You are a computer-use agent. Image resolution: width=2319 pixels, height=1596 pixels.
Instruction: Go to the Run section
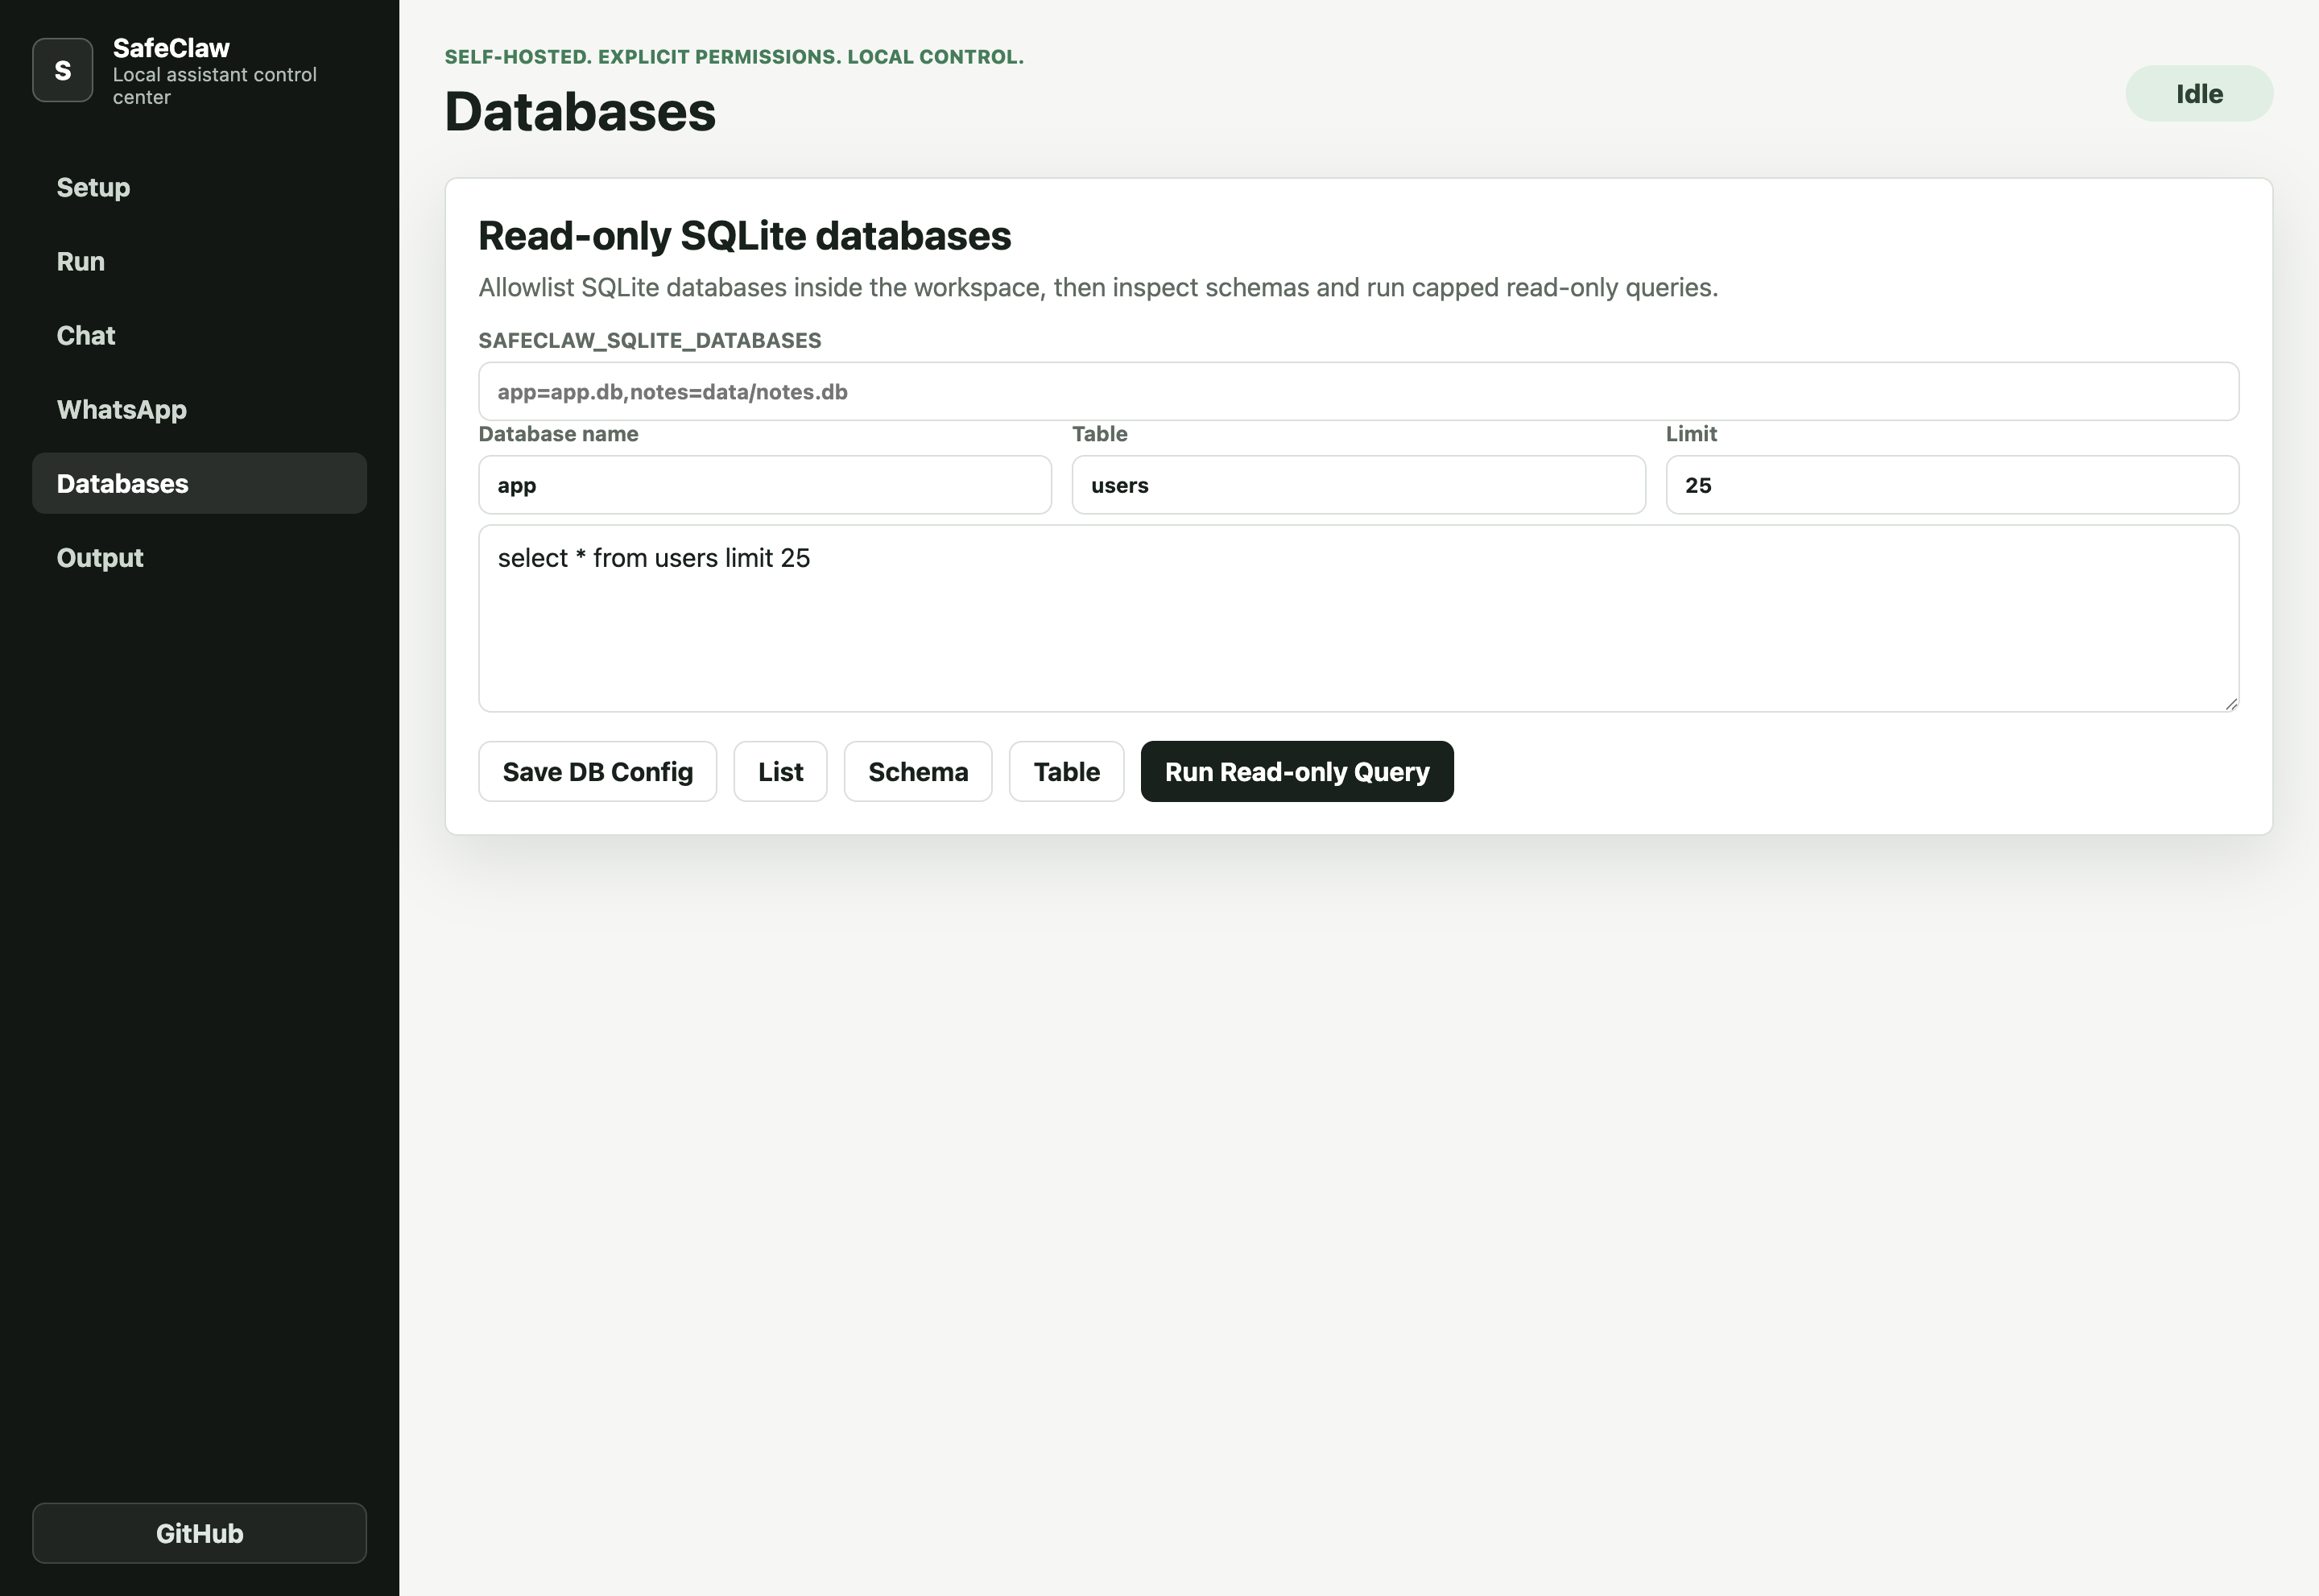coord(199,261)
